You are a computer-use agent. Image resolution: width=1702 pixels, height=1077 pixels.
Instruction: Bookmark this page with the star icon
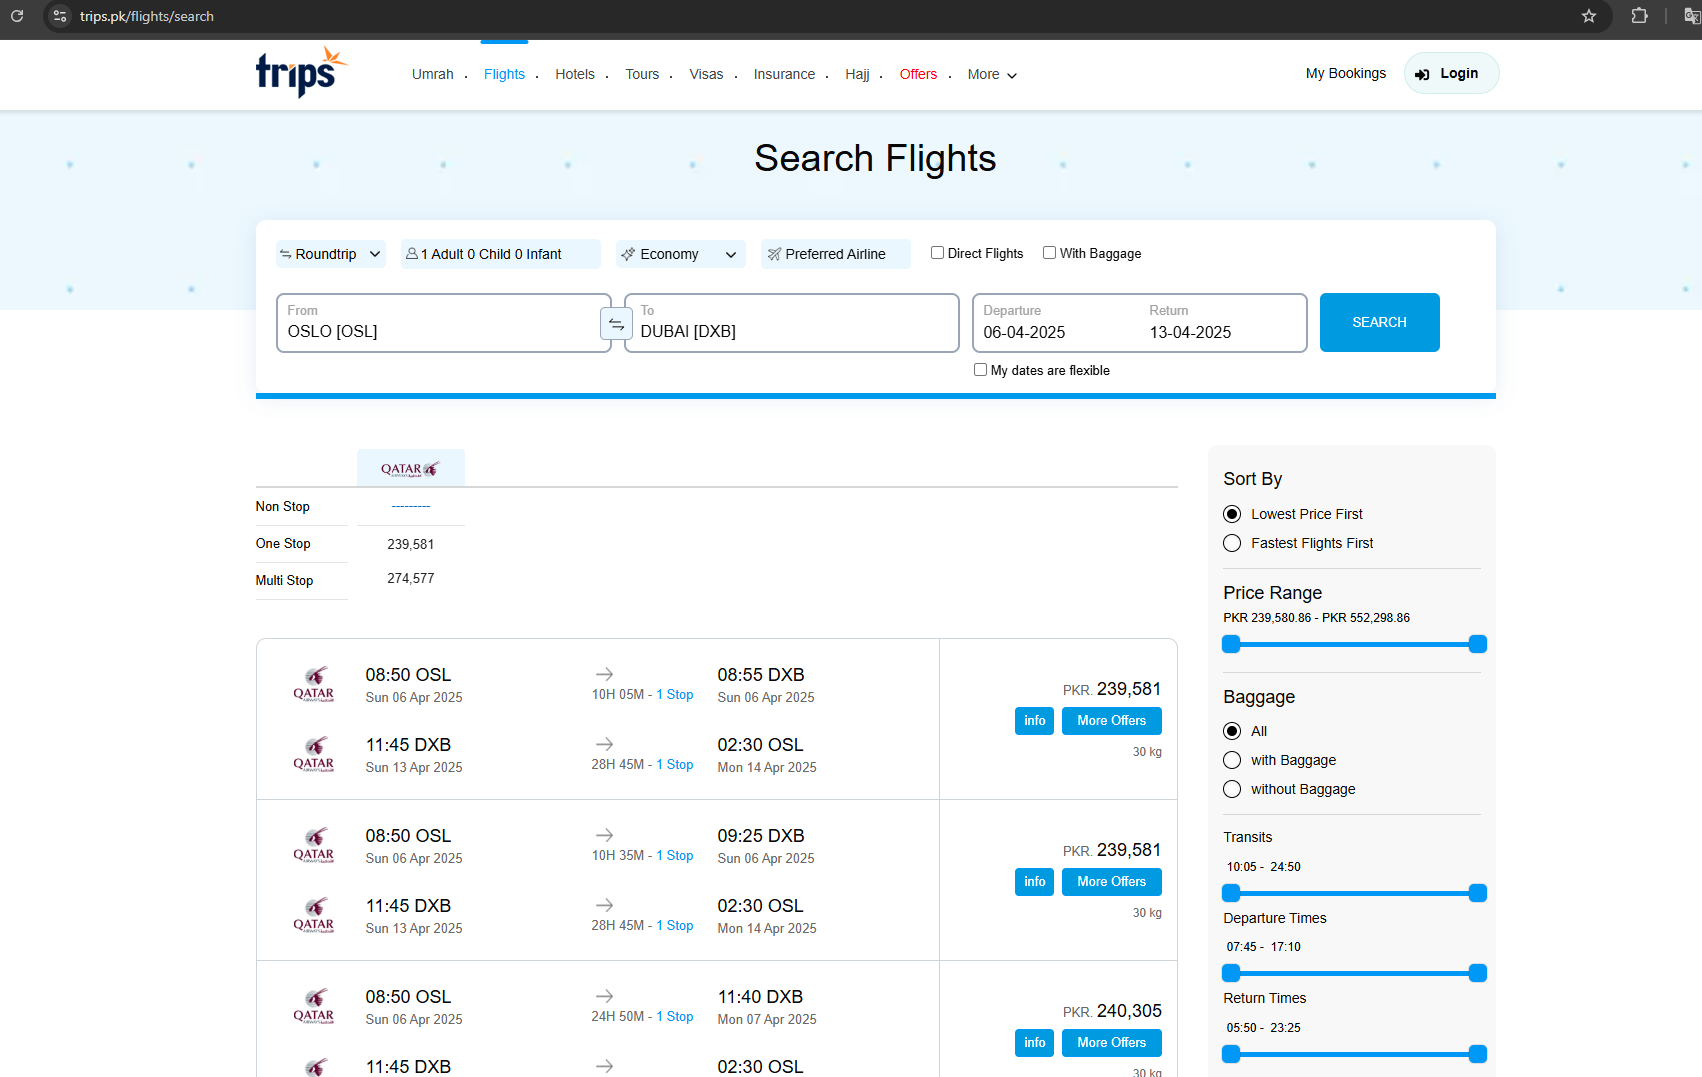click(x=1589, y=16)
